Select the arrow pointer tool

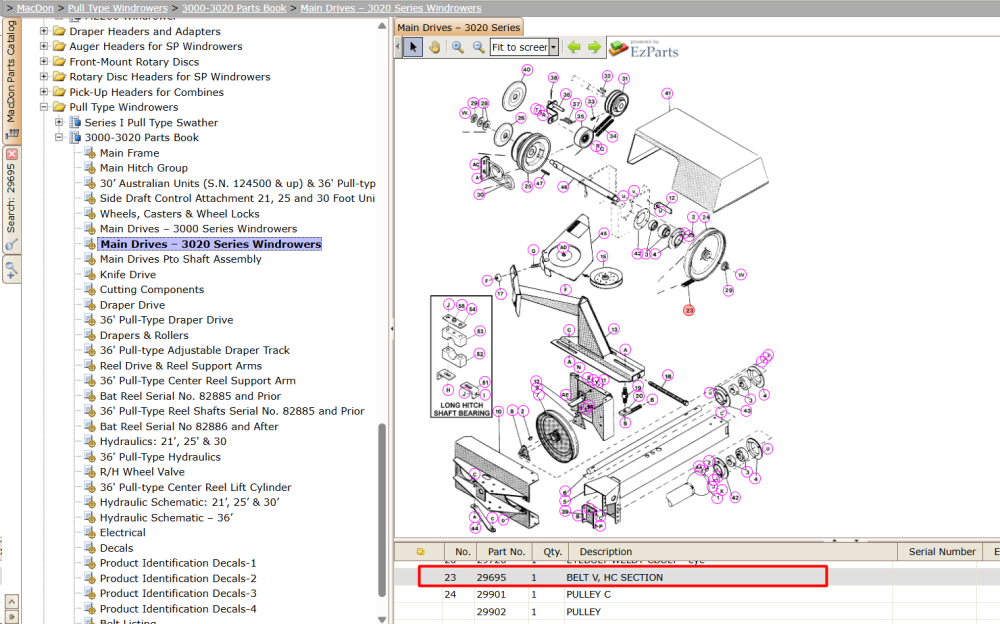[x=413, y=47]
